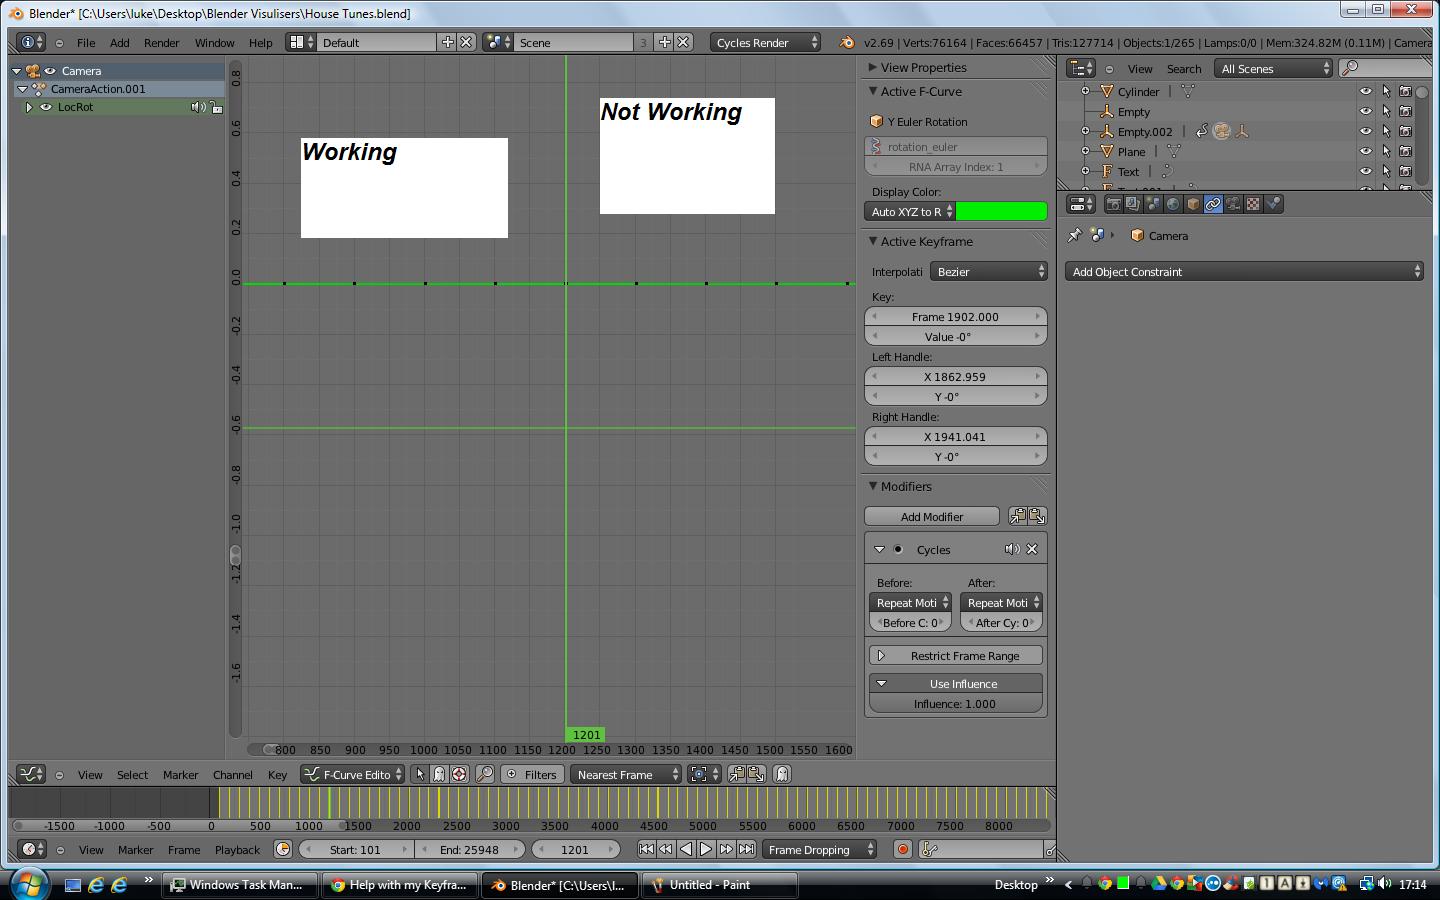Screen dimensions: 1440x900
Task: Click the End frame field
Action: click(x=469, y=850)
